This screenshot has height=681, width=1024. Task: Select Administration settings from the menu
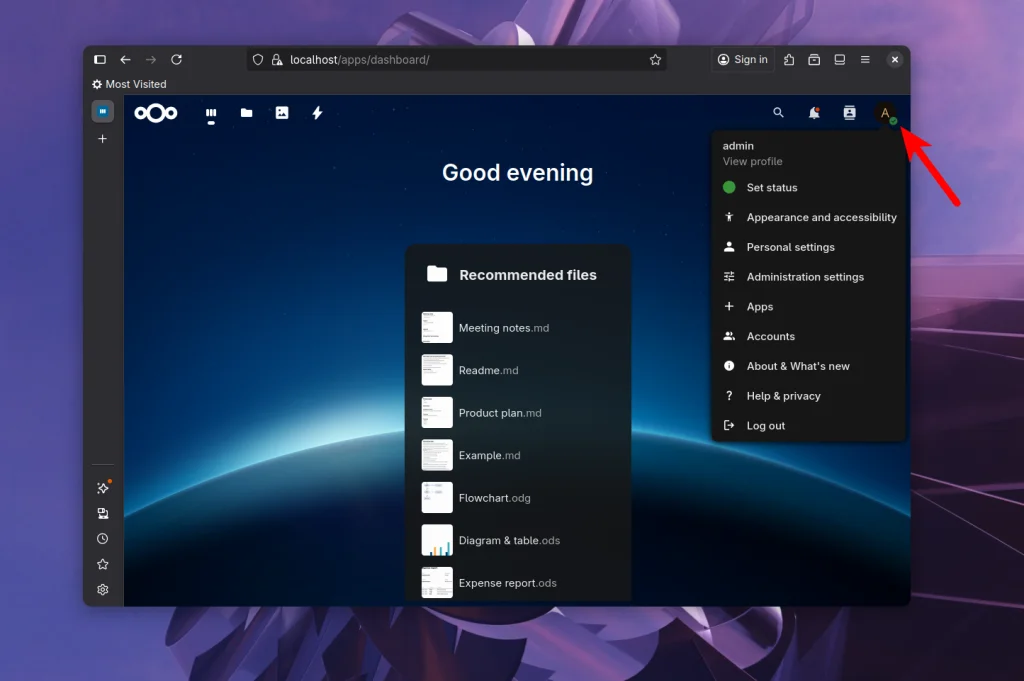coord(805,277)
